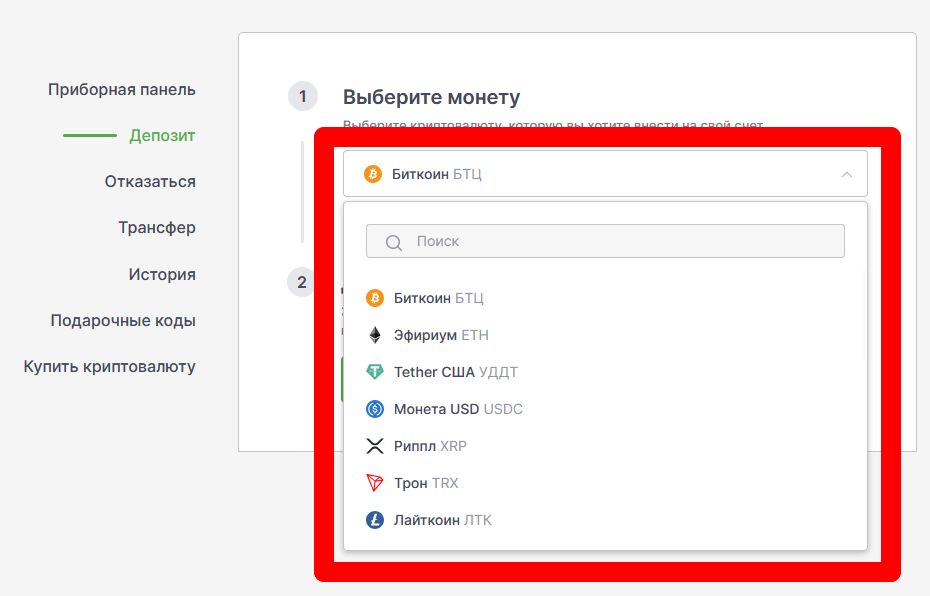Click the Ethereum diamond icon
This screenshot has width=930, height=596.
(x=375, y=335)
